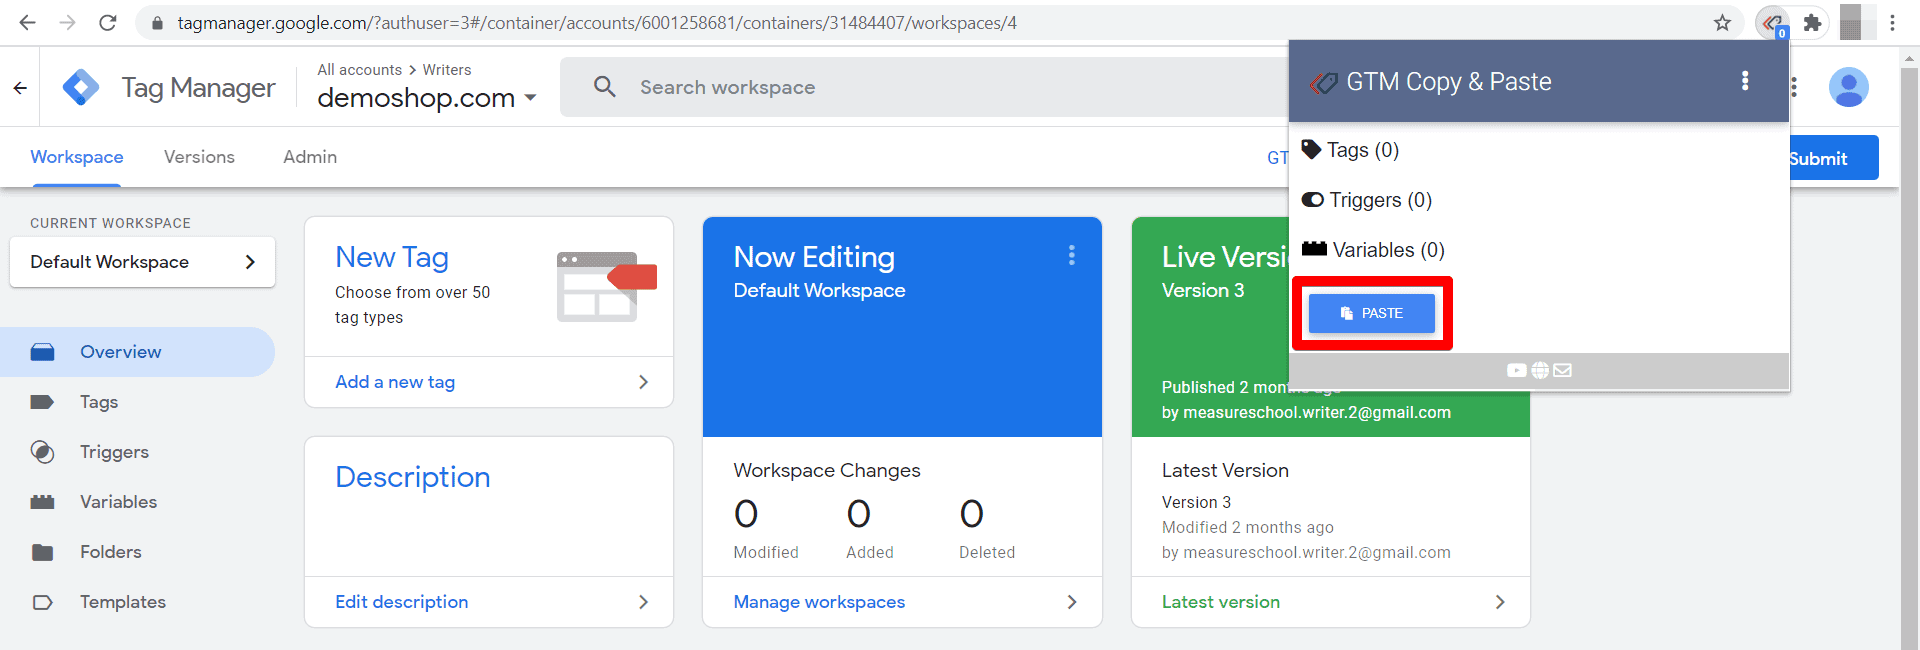This screenshot has width=1920, height=650.
Task: Reload the page with refresh icon
Action: point(107,22)
